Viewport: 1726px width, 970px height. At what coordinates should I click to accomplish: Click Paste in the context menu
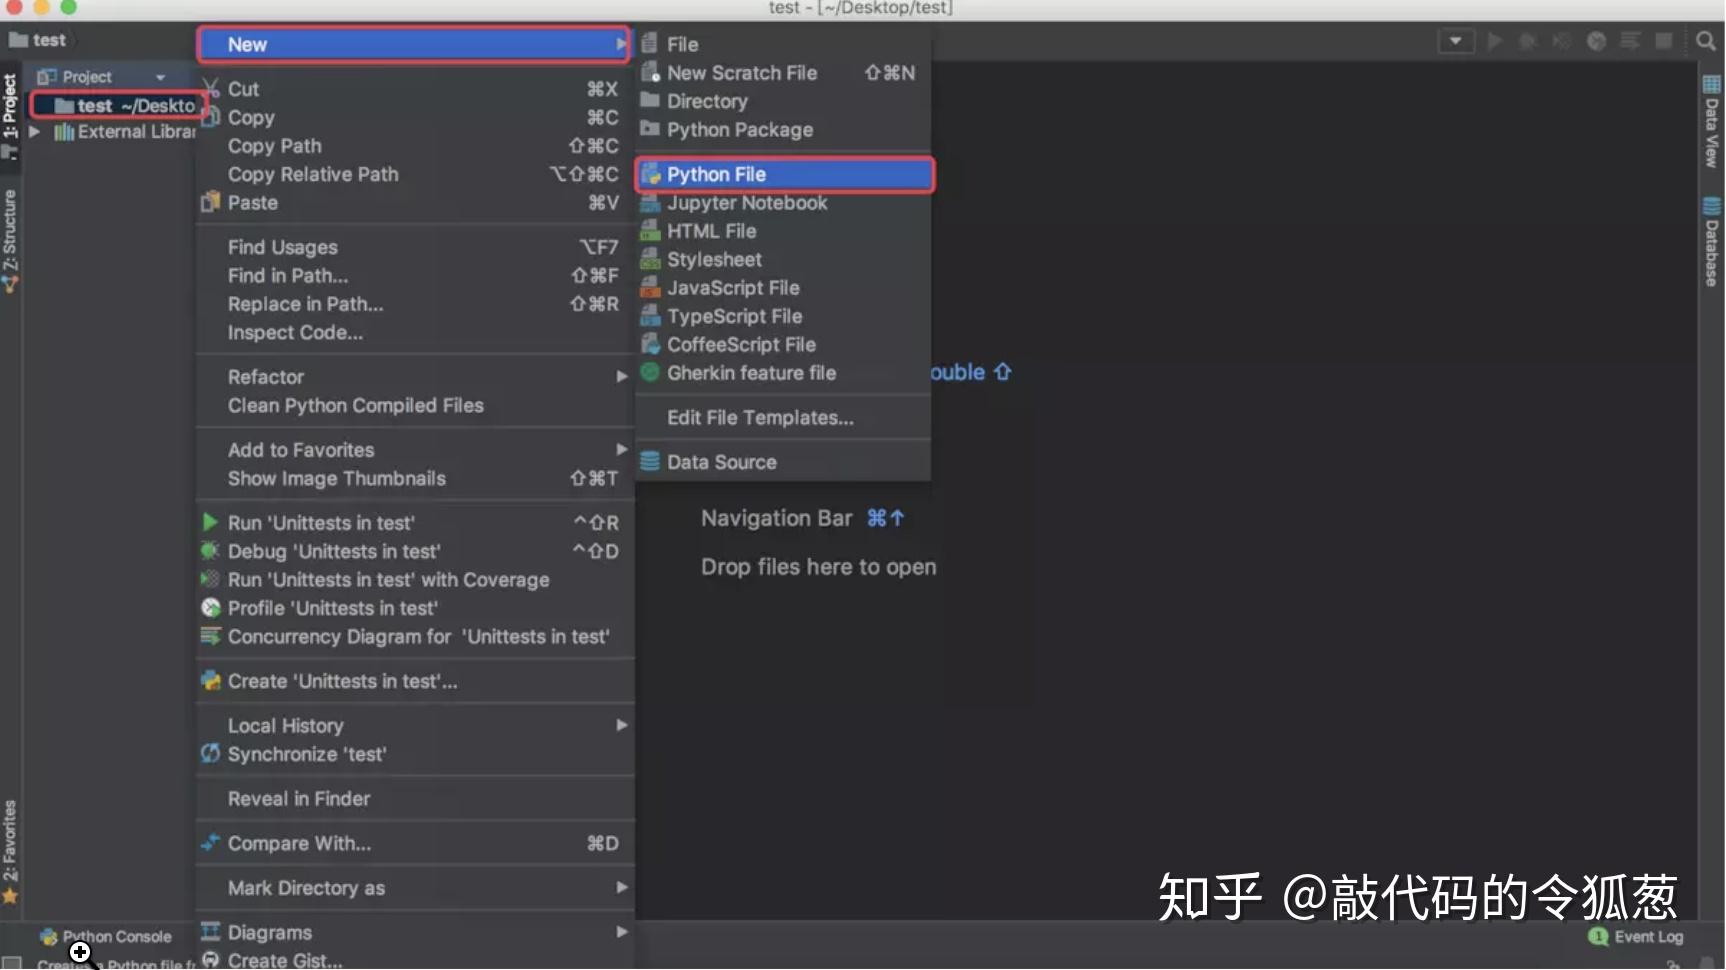pyautogui.click(x=252, y=202)
